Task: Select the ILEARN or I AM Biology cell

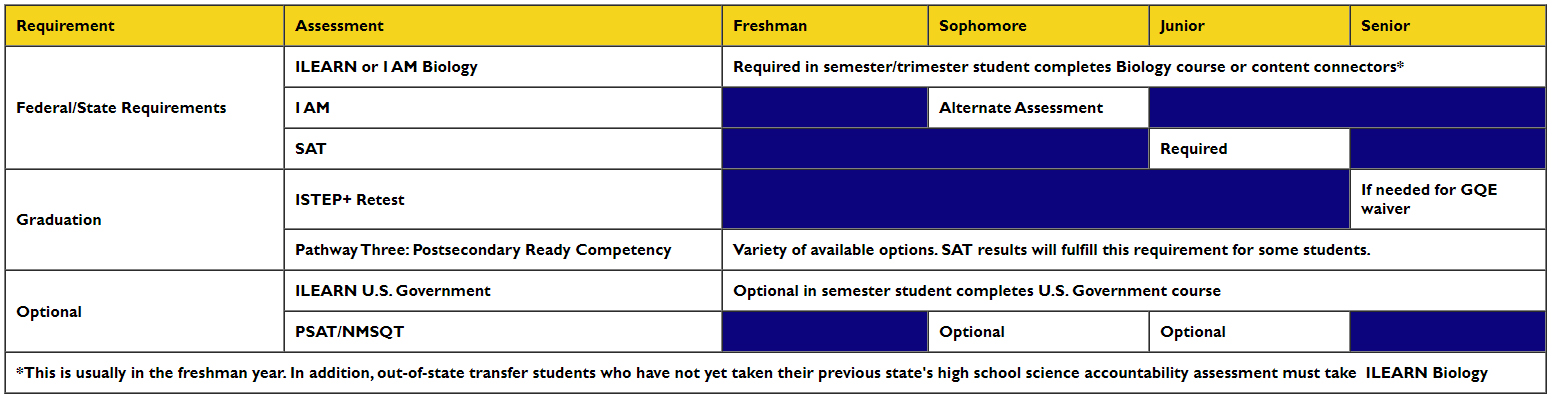Action: point(503,67)
